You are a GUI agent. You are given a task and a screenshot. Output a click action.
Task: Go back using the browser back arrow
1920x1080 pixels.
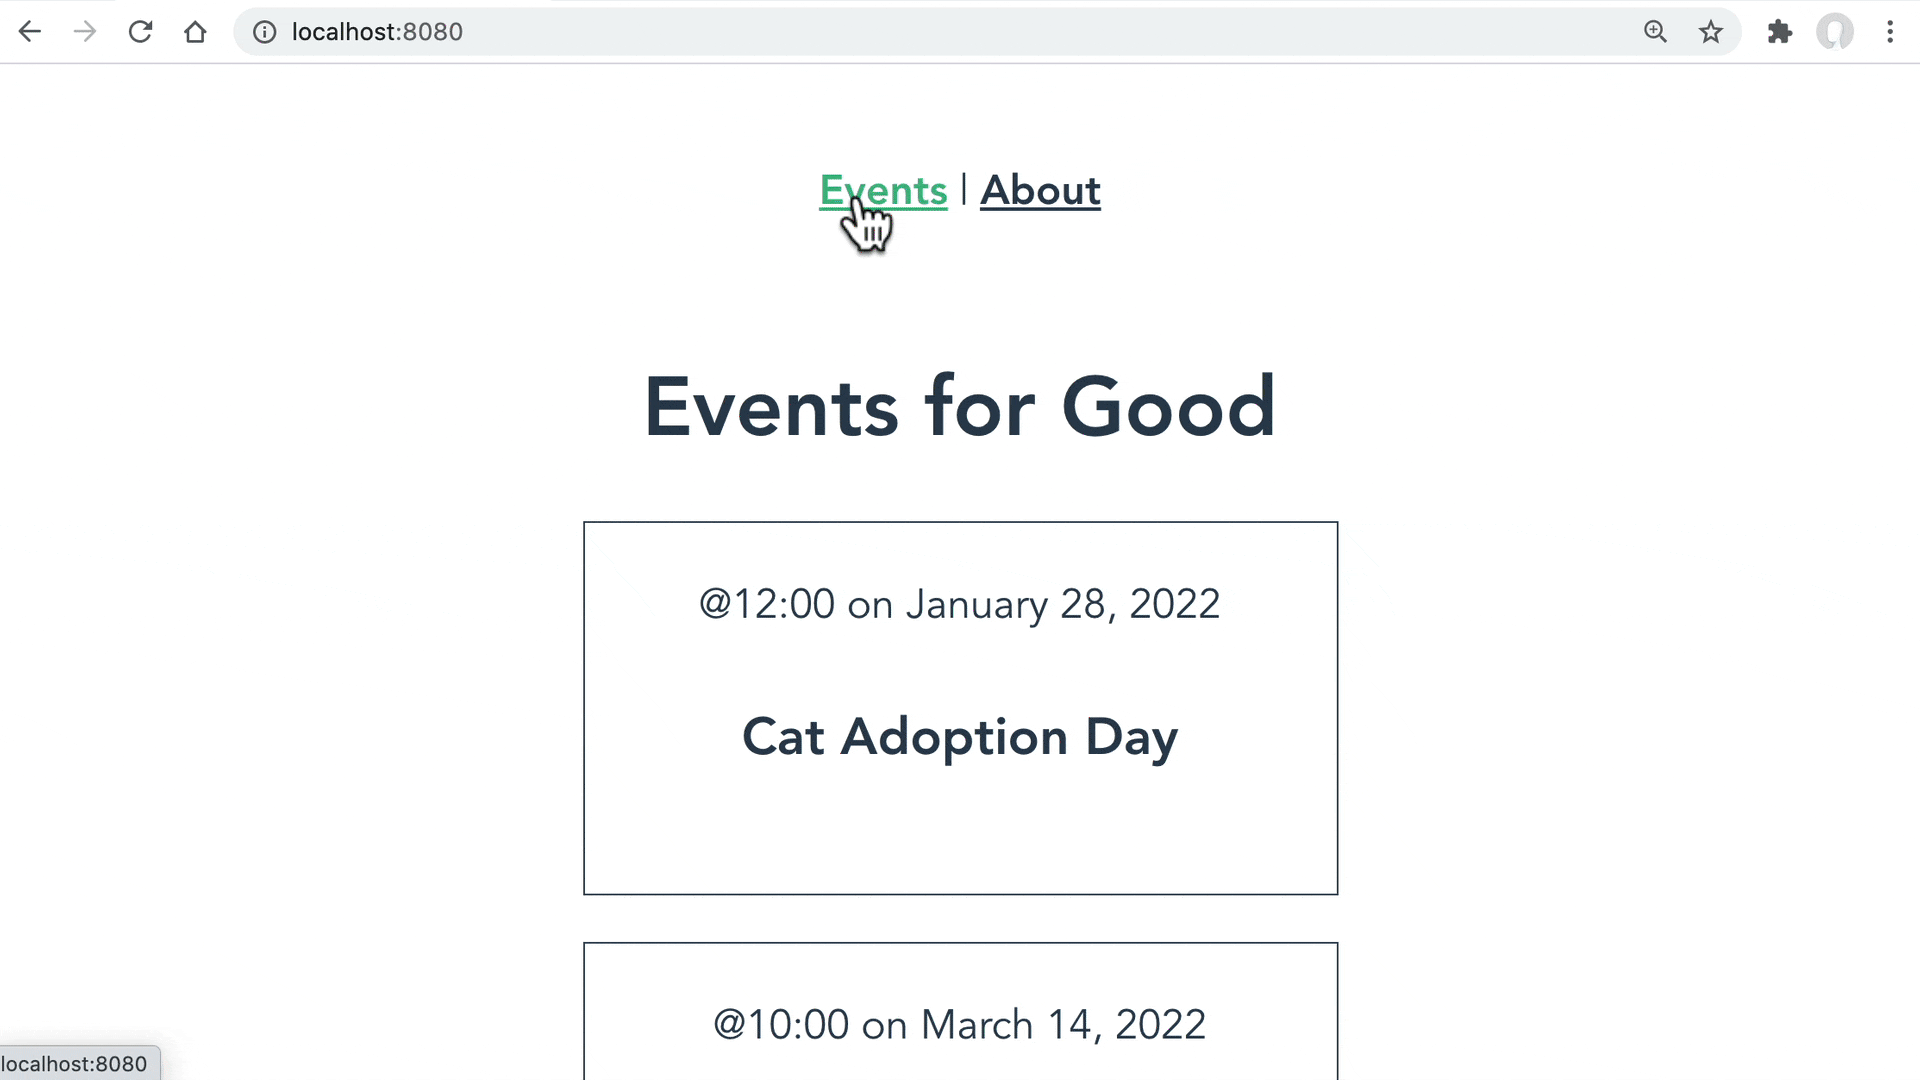click(30, 32)
